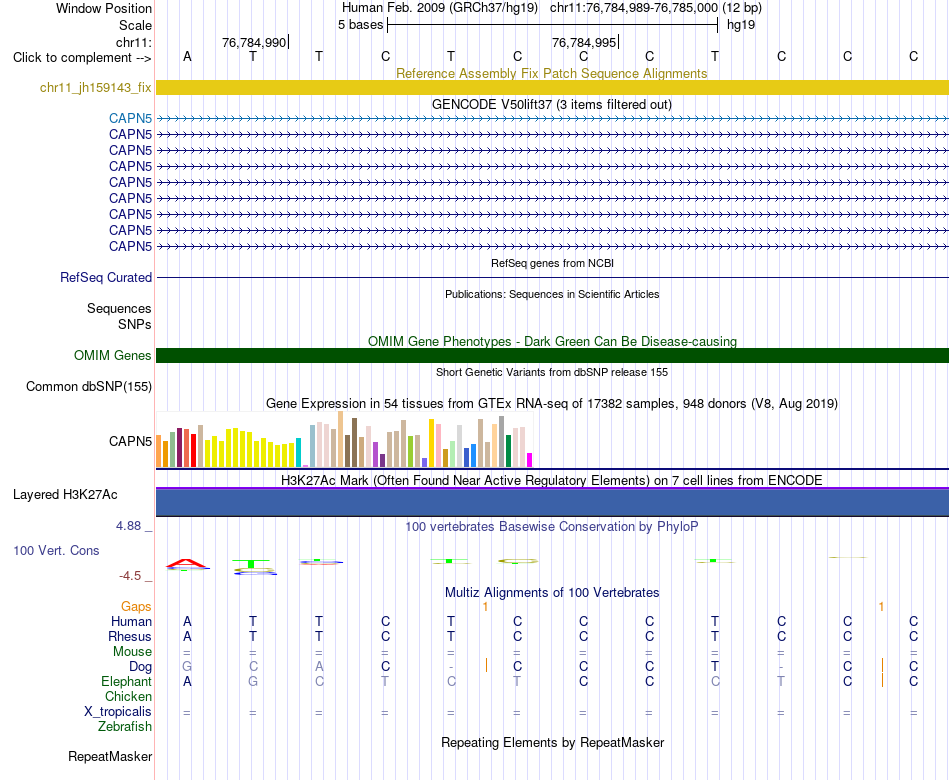
Task: Click the yellow chr11_jh159143_fix patch alignment bar
Action: [x=552, y=87]
